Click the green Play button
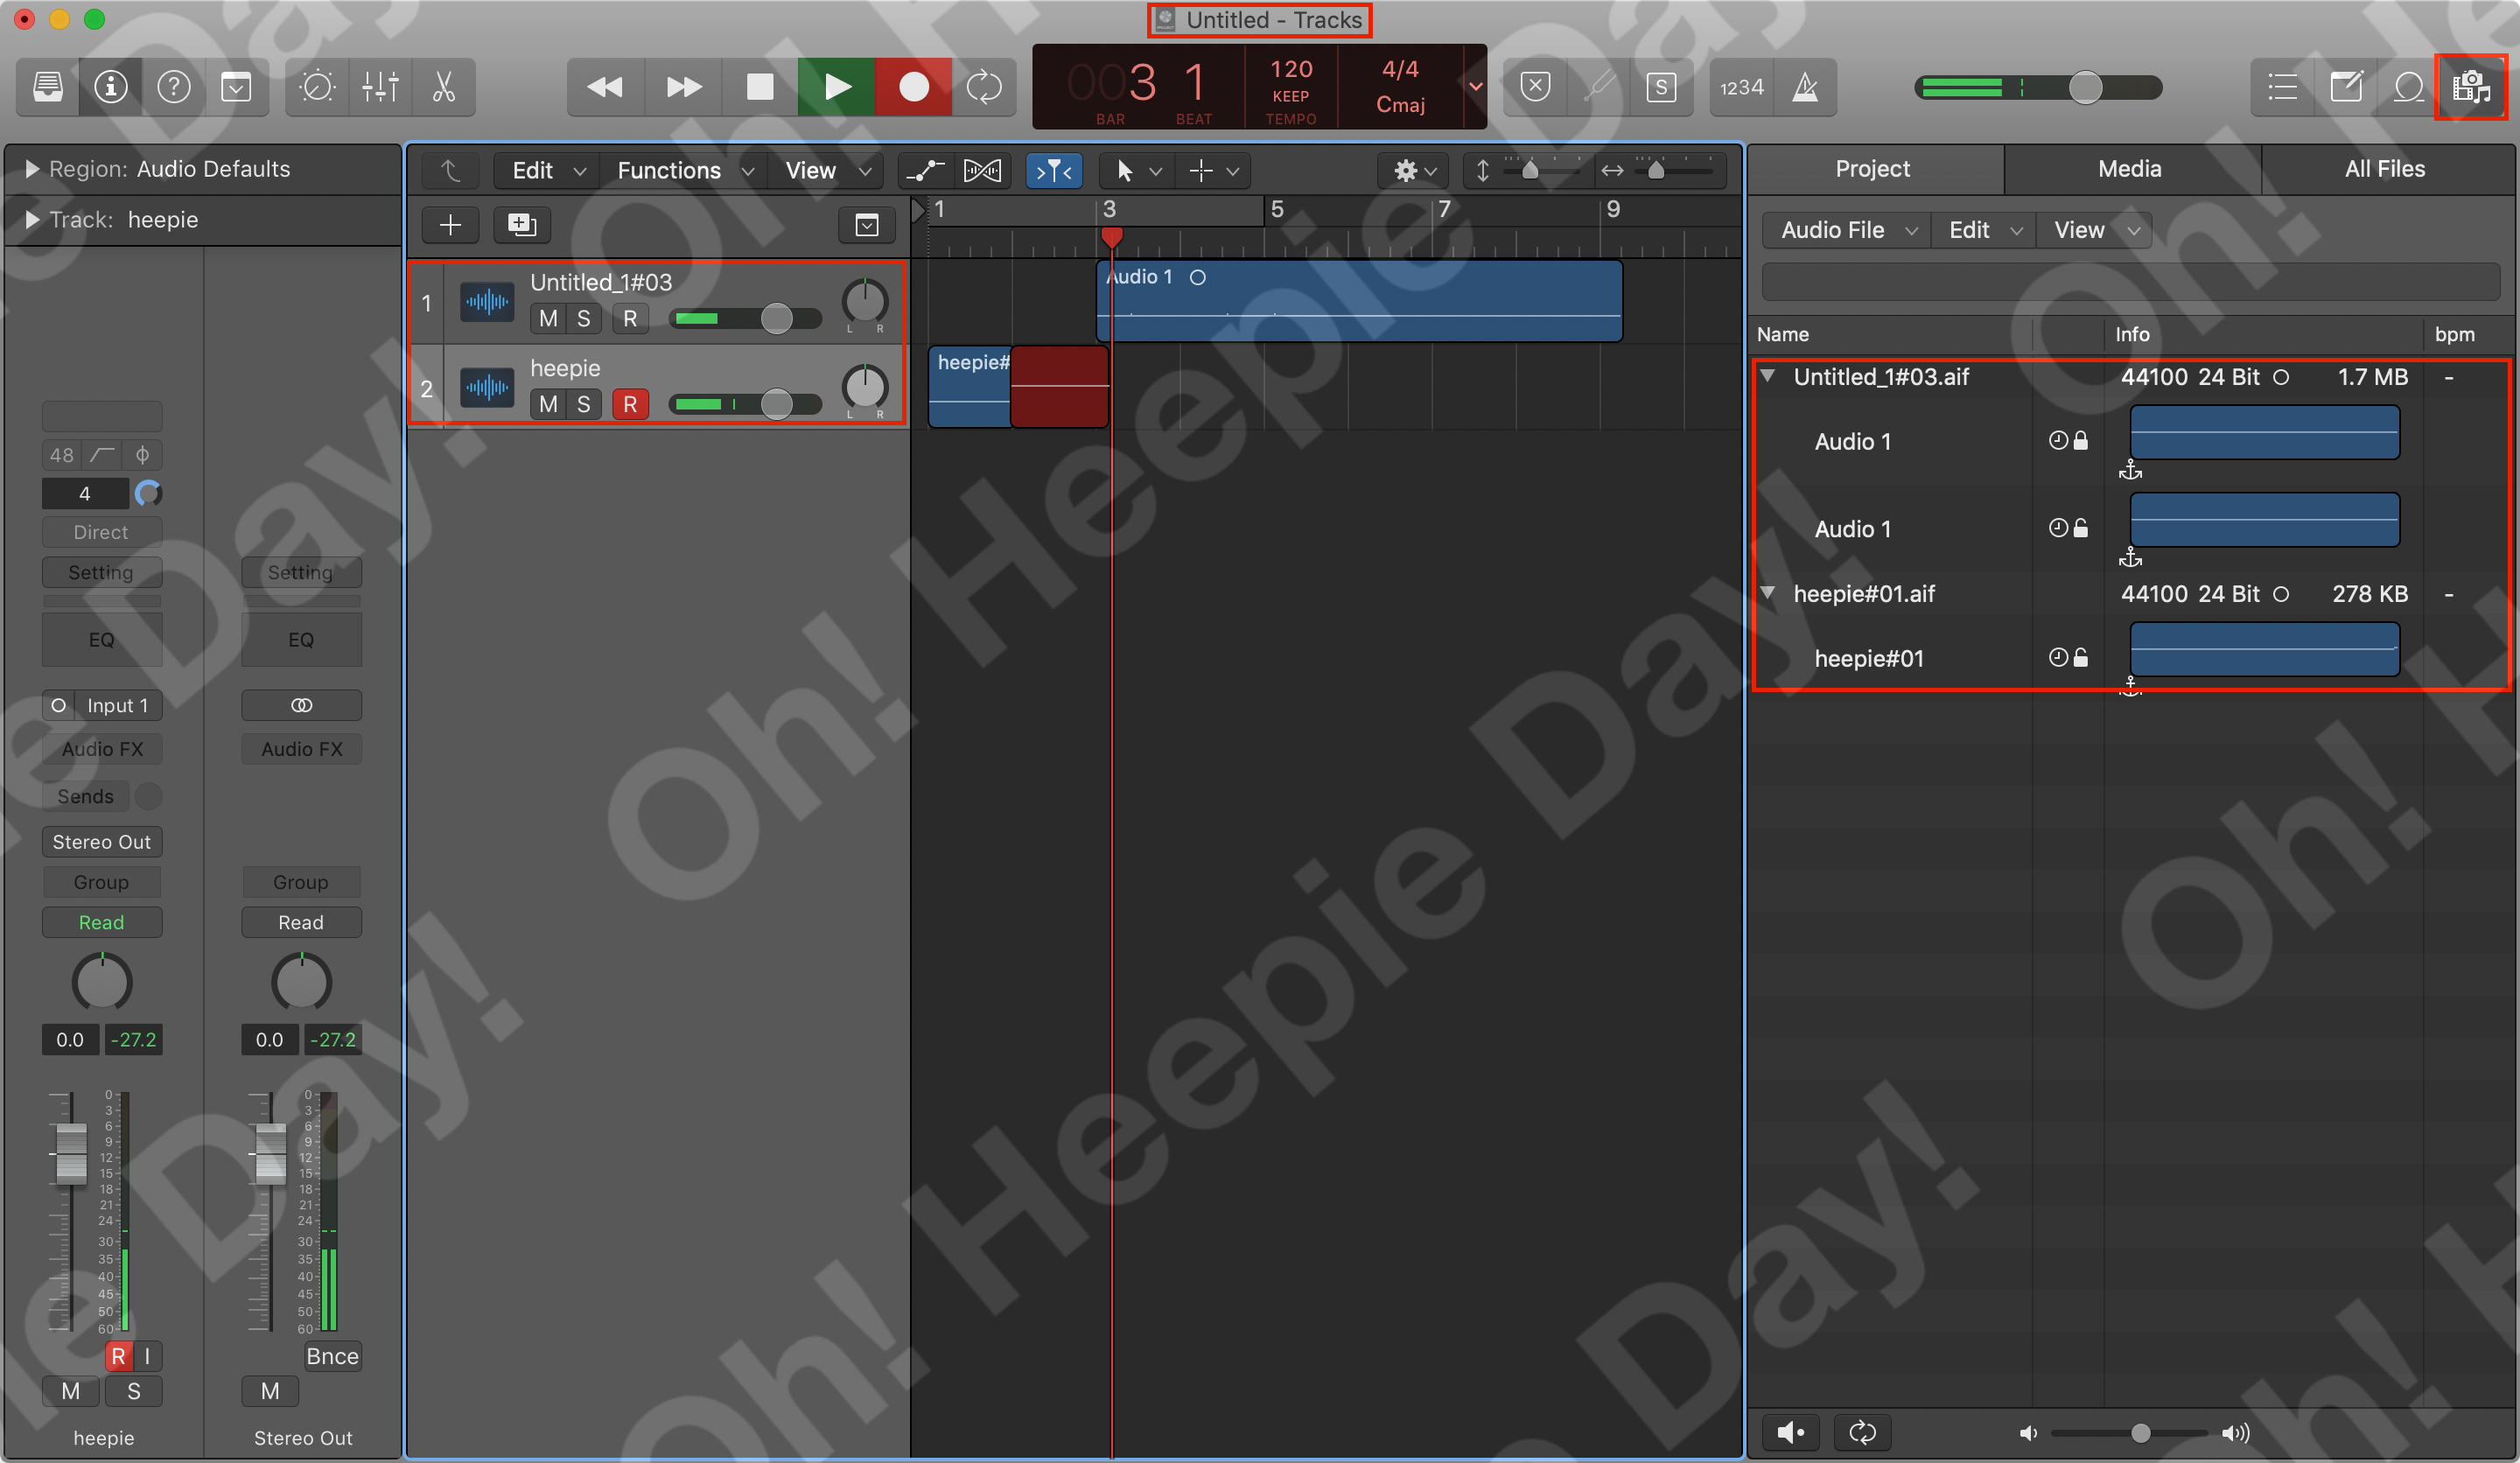This screenshot has width=2520, height=1463. (837, 88)
